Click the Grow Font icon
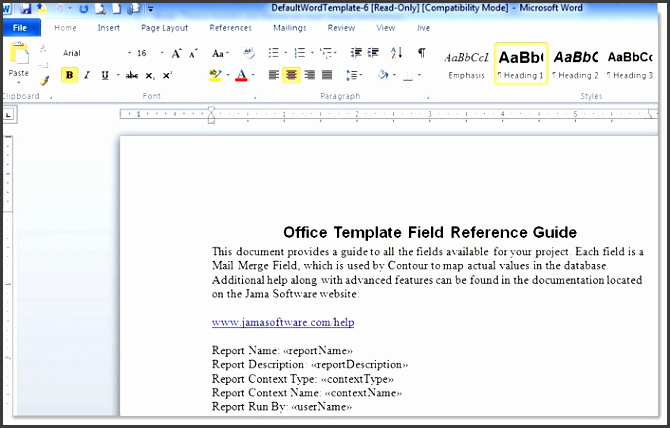The width and height of the screenshot is (670, 428). pyautogui.click(x=176, y=53)
